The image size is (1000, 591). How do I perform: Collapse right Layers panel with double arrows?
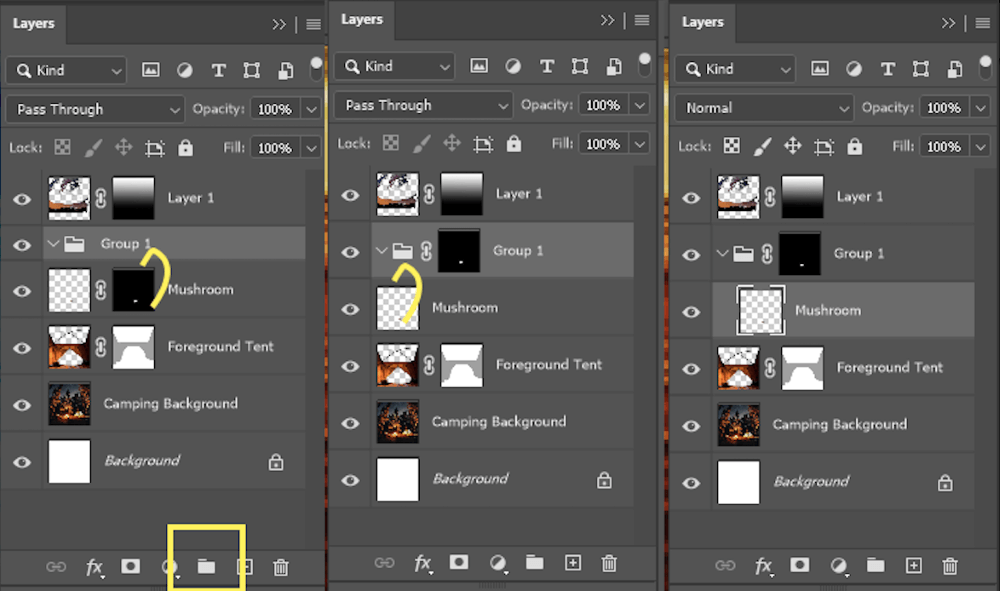point(948,24)
